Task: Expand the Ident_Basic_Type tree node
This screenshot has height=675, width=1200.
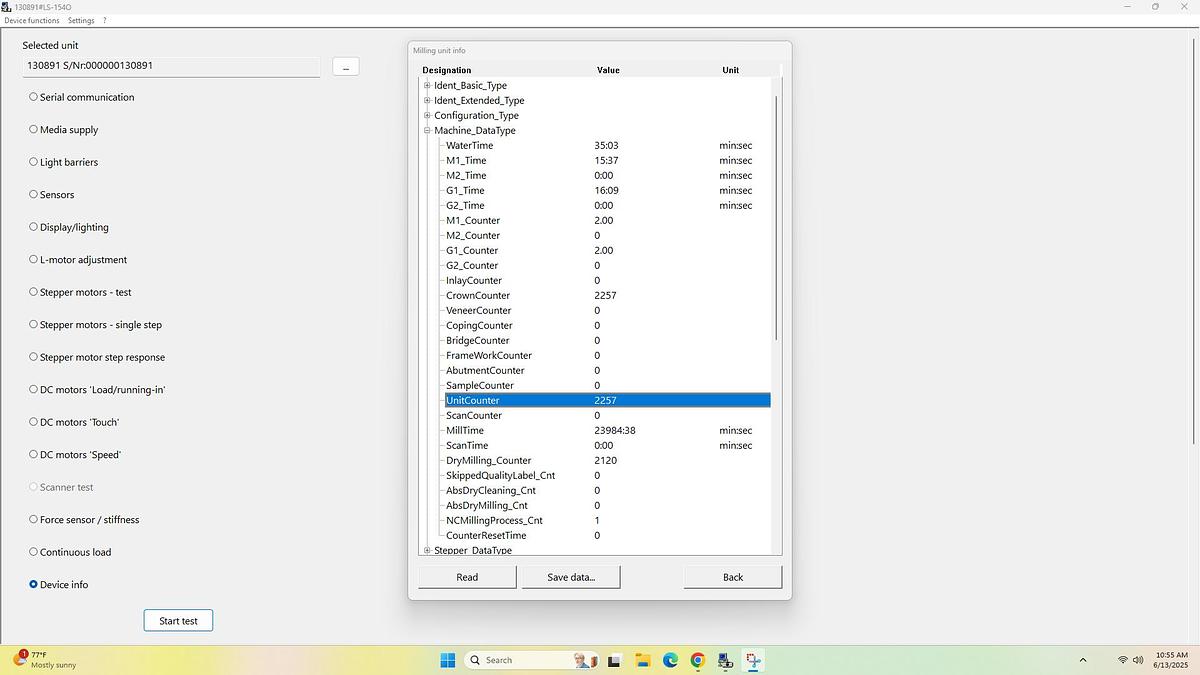Action: click(x=427, y=86)
